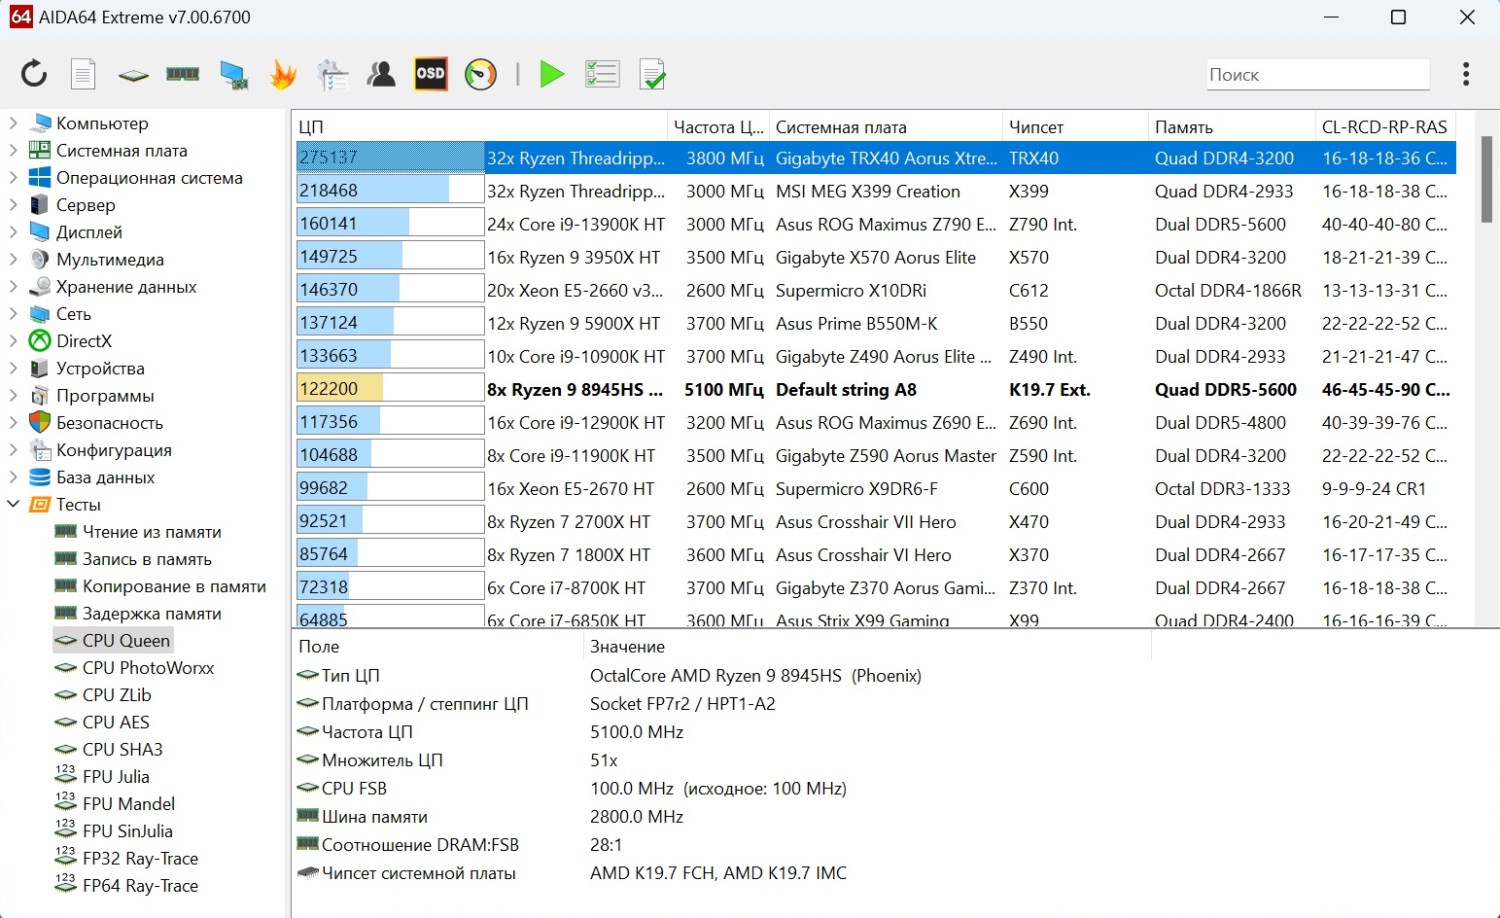Click the flame stability test icon

point(283,74)
